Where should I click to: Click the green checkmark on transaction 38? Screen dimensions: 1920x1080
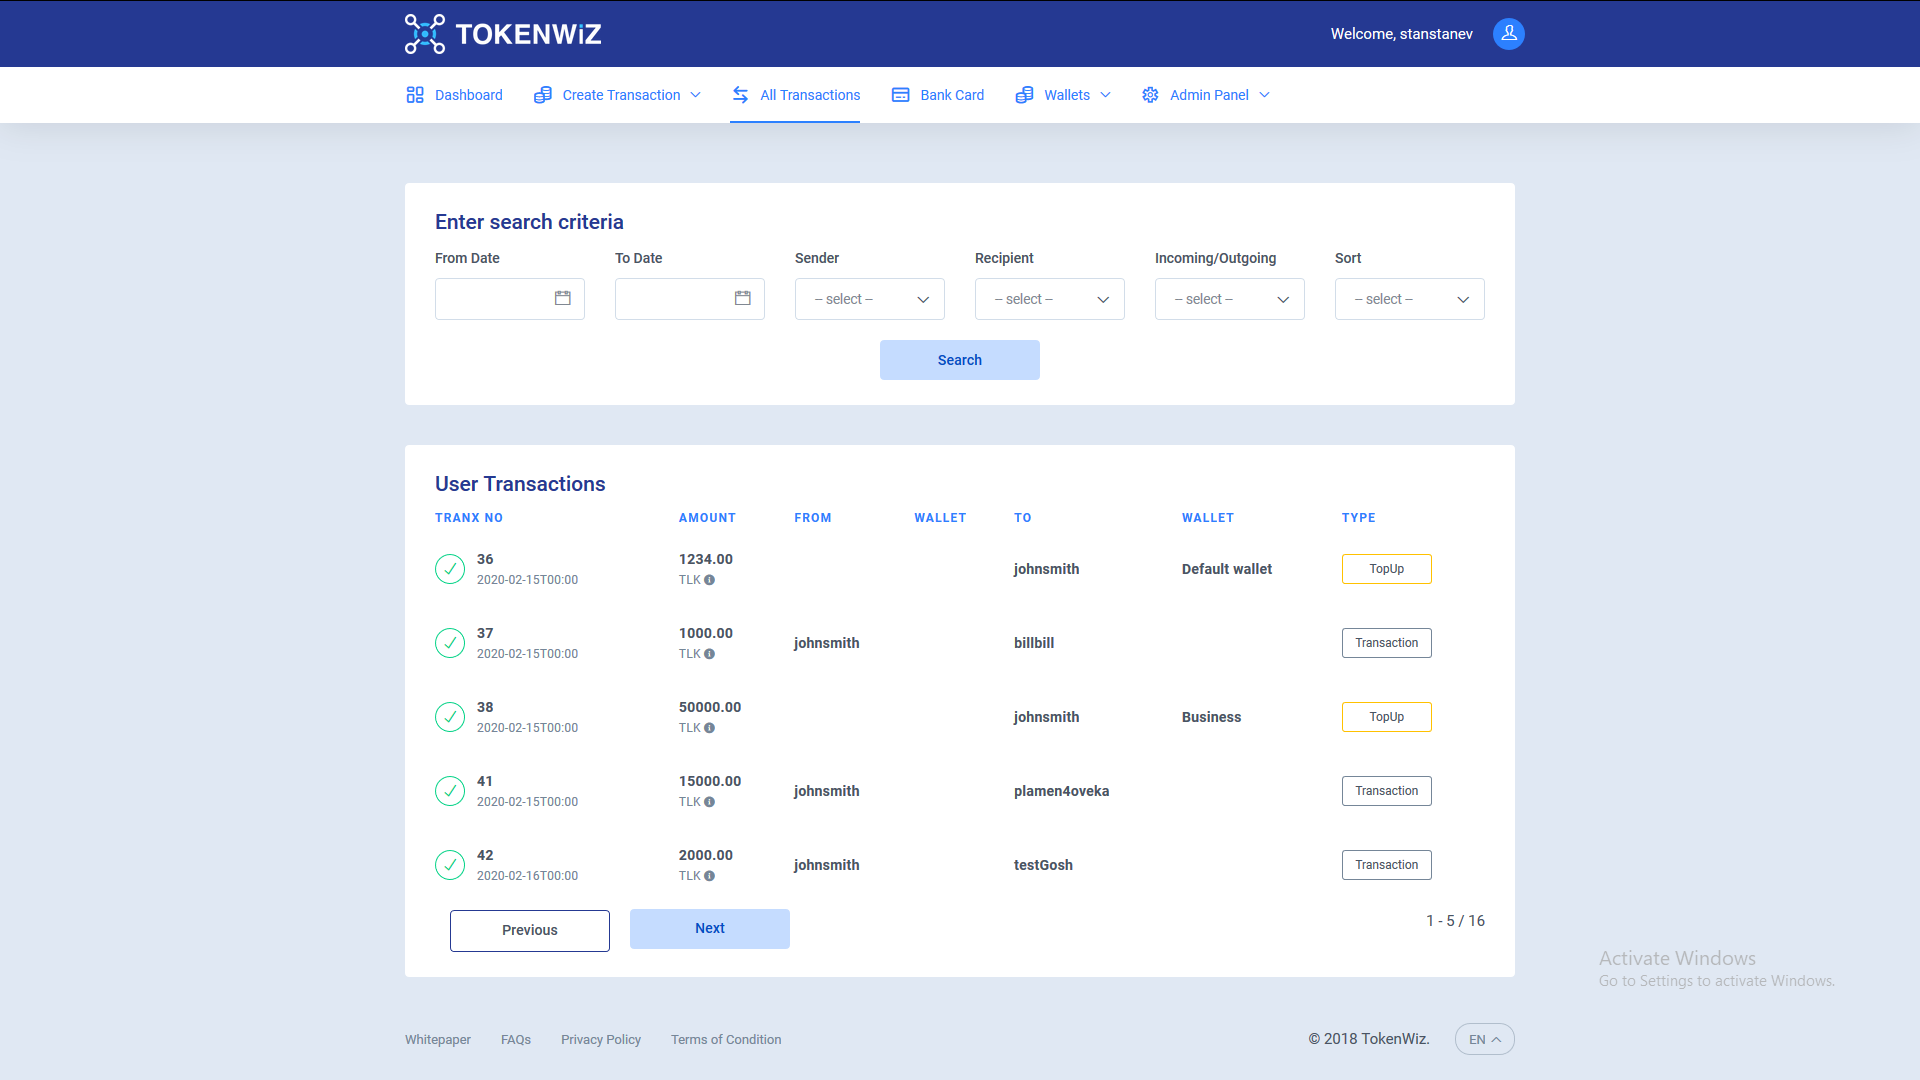point(450,717)
